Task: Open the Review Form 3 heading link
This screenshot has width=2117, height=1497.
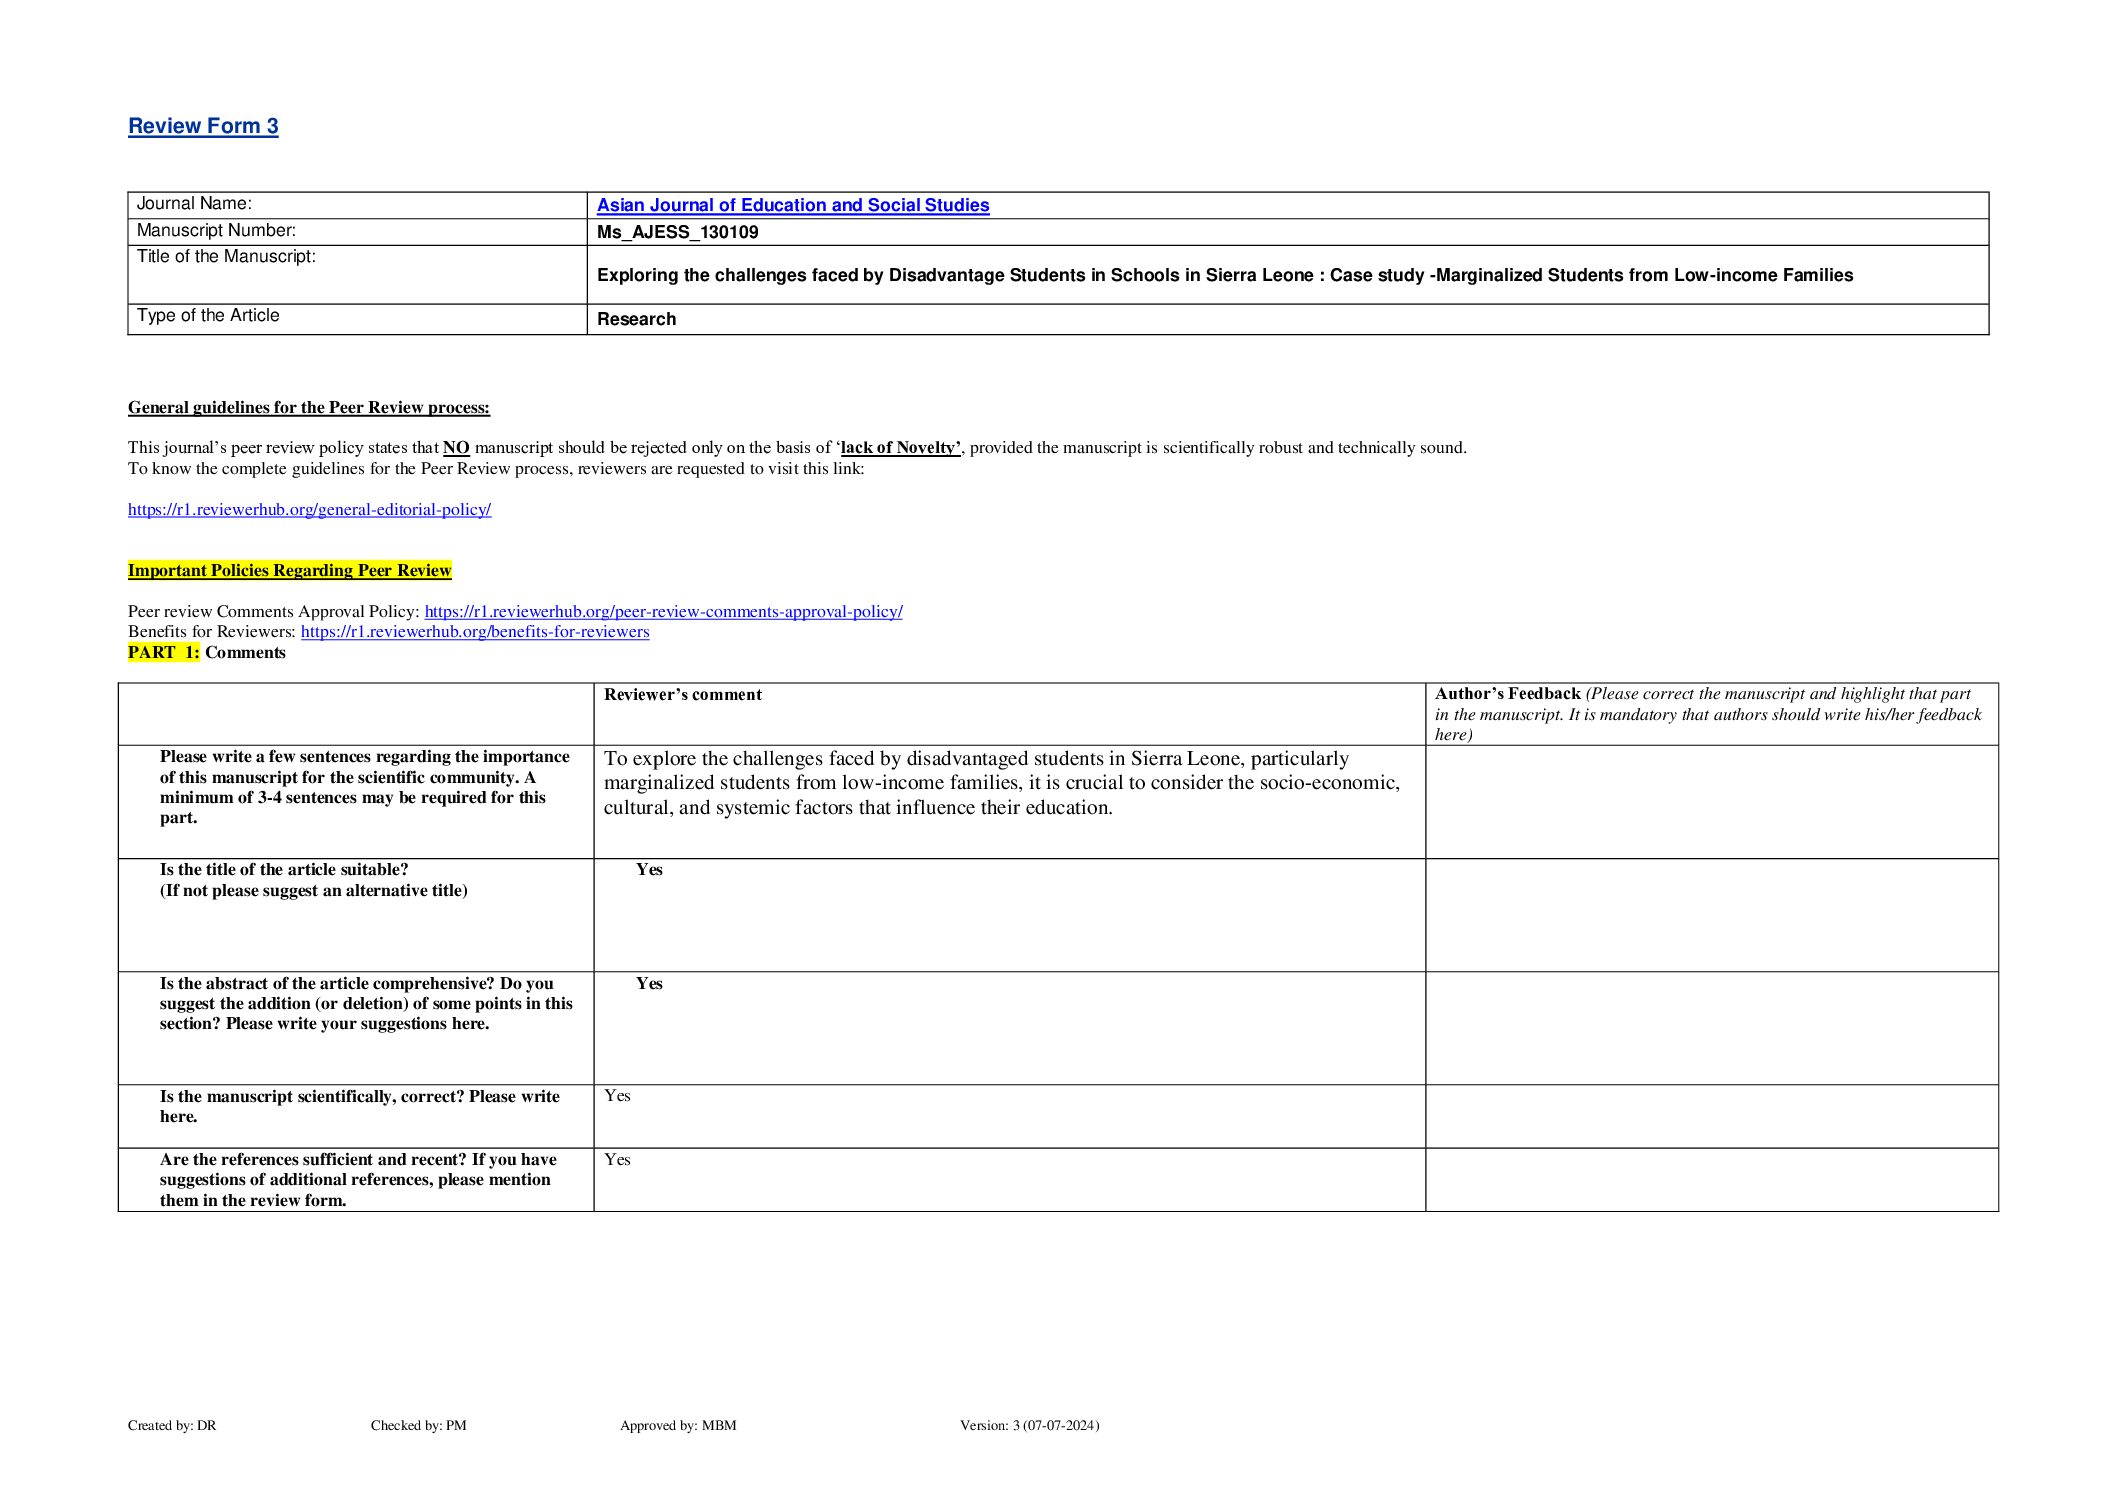Action: 203,126
